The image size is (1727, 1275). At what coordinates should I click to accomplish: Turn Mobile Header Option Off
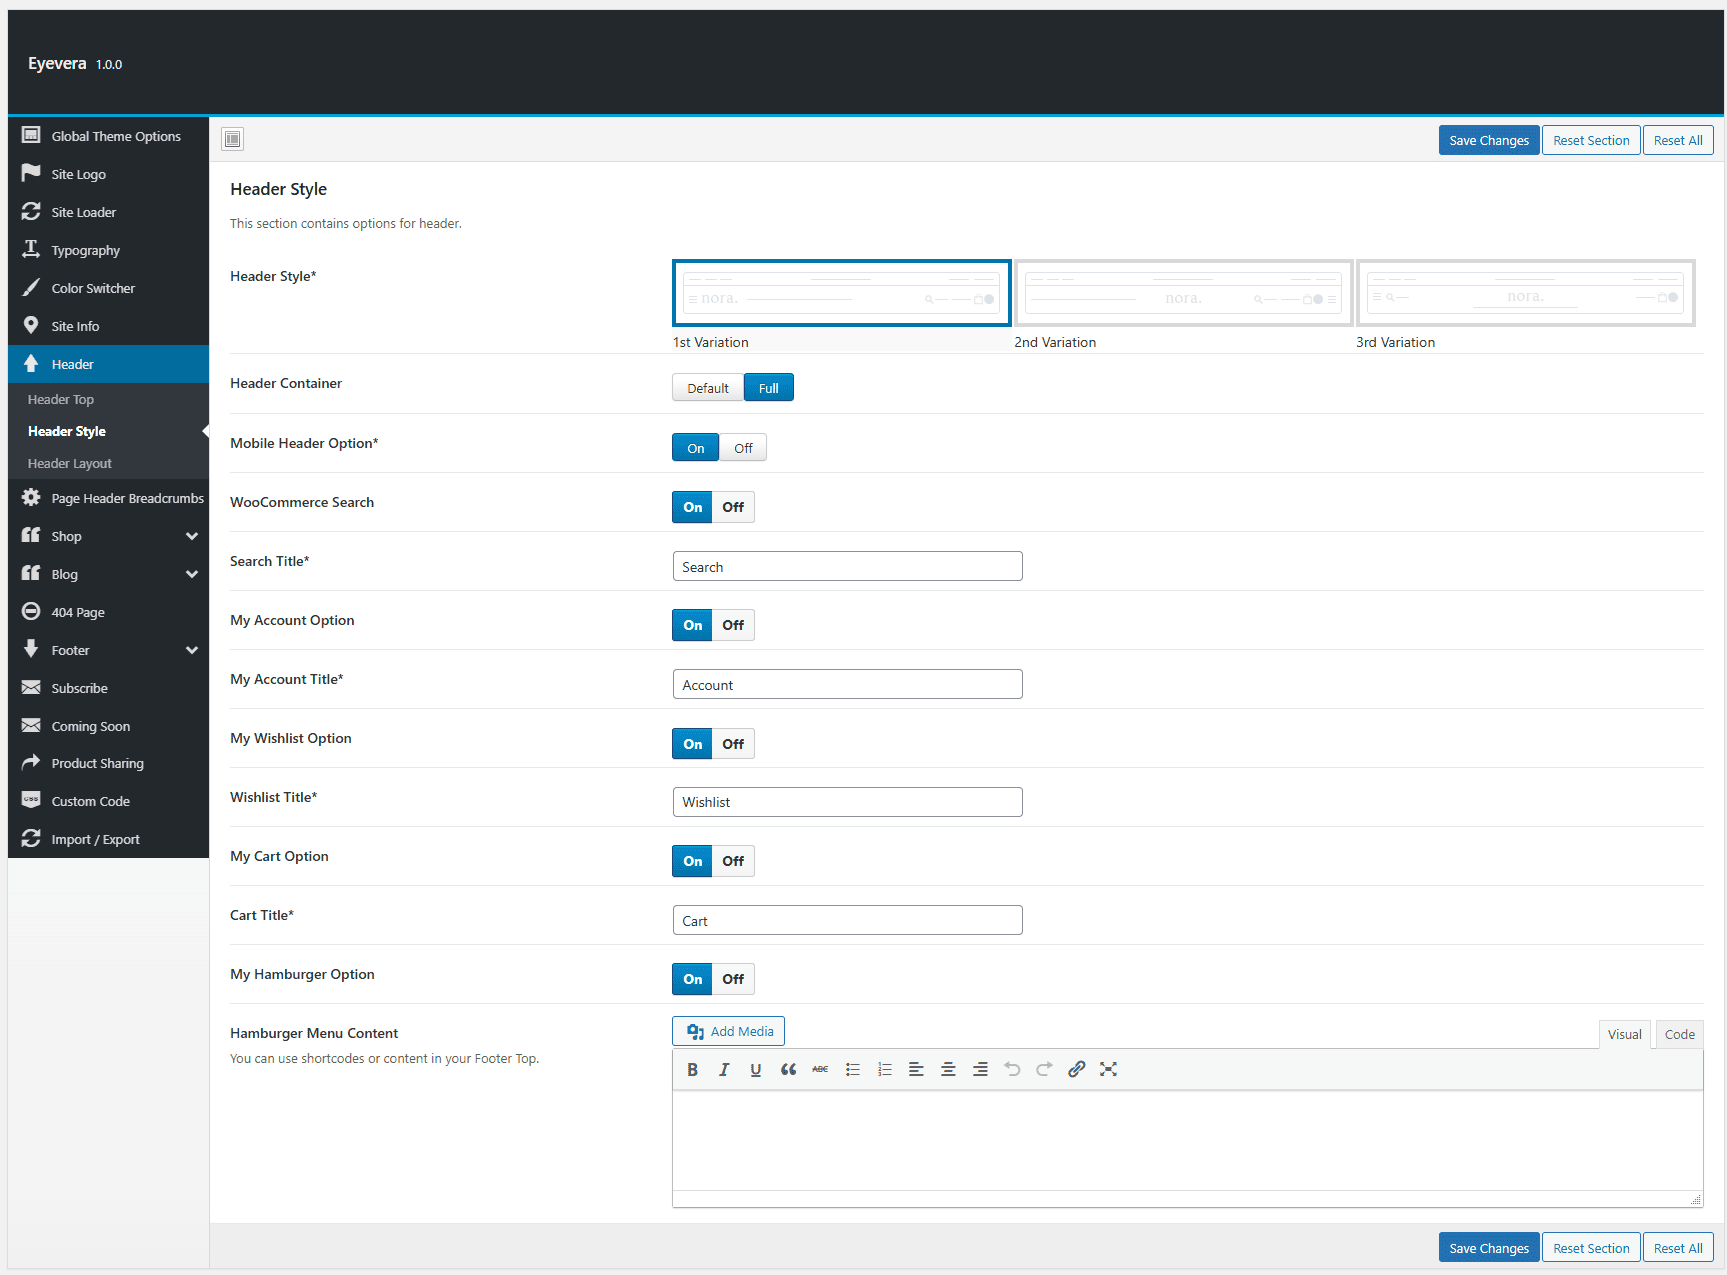pyautogui.click(x=743, y=448)
